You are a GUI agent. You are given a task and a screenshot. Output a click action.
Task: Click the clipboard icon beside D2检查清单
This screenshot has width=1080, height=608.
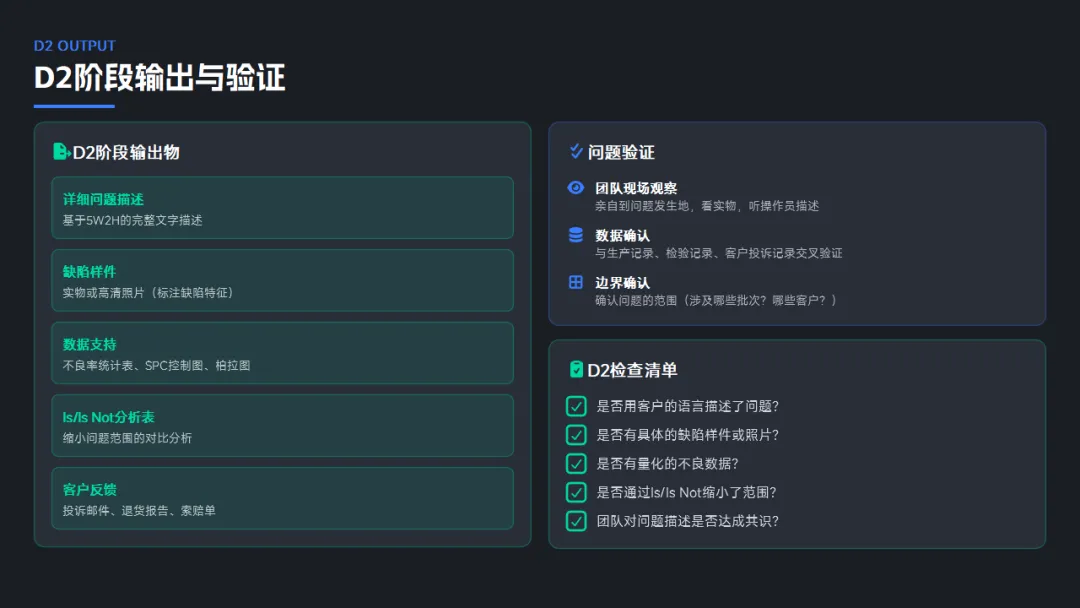(x=576, y=370)
